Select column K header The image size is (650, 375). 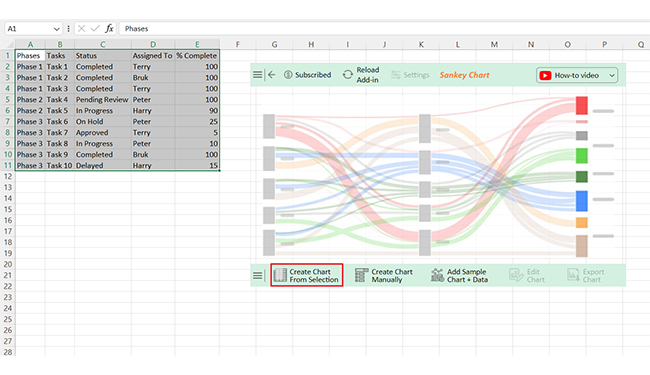click(421, 44)
